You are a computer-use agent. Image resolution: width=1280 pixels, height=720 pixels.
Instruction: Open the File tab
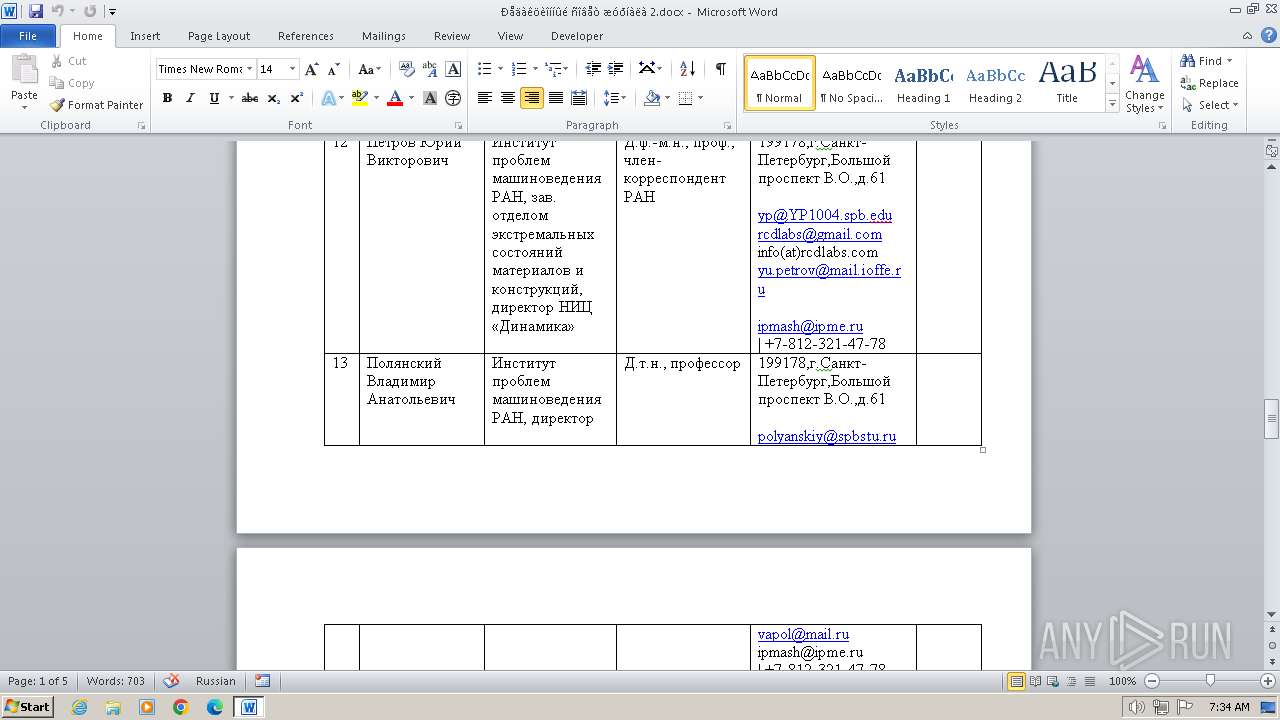tap(28, 36)
